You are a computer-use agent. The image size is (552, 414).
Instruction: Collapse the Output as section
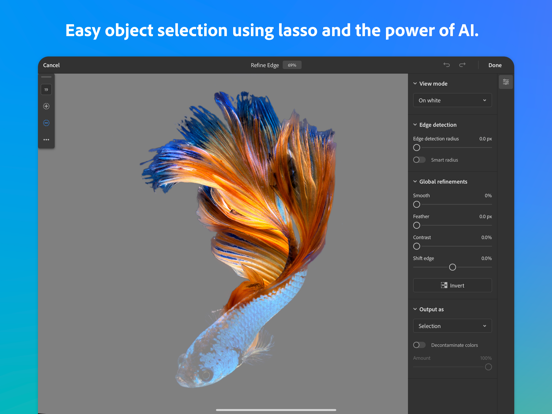click(x=415, y=309)
